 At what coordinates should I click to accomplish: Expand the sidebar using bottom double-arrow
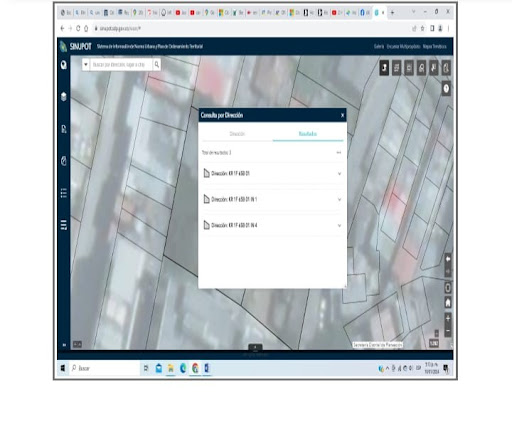pos(64,345)
